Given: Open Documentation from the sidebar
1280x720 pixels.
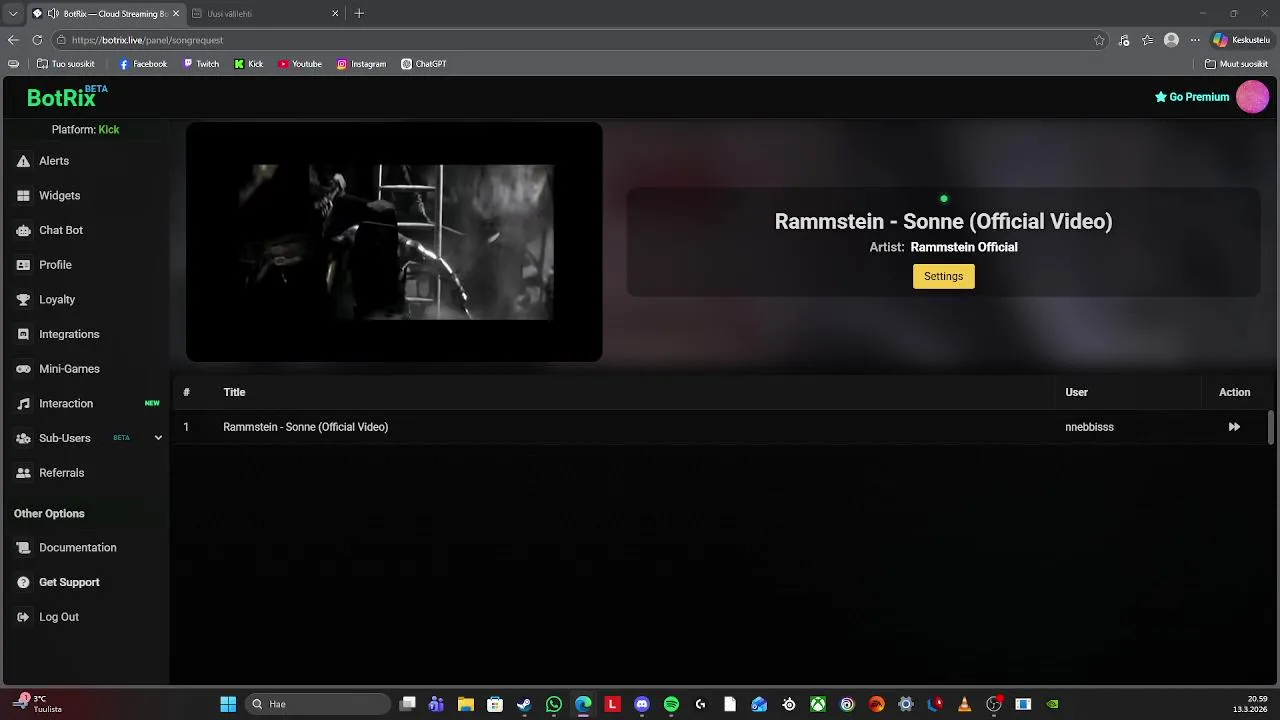Looking at the screenshot, I should pyautogui.click(x=77, y=548).
